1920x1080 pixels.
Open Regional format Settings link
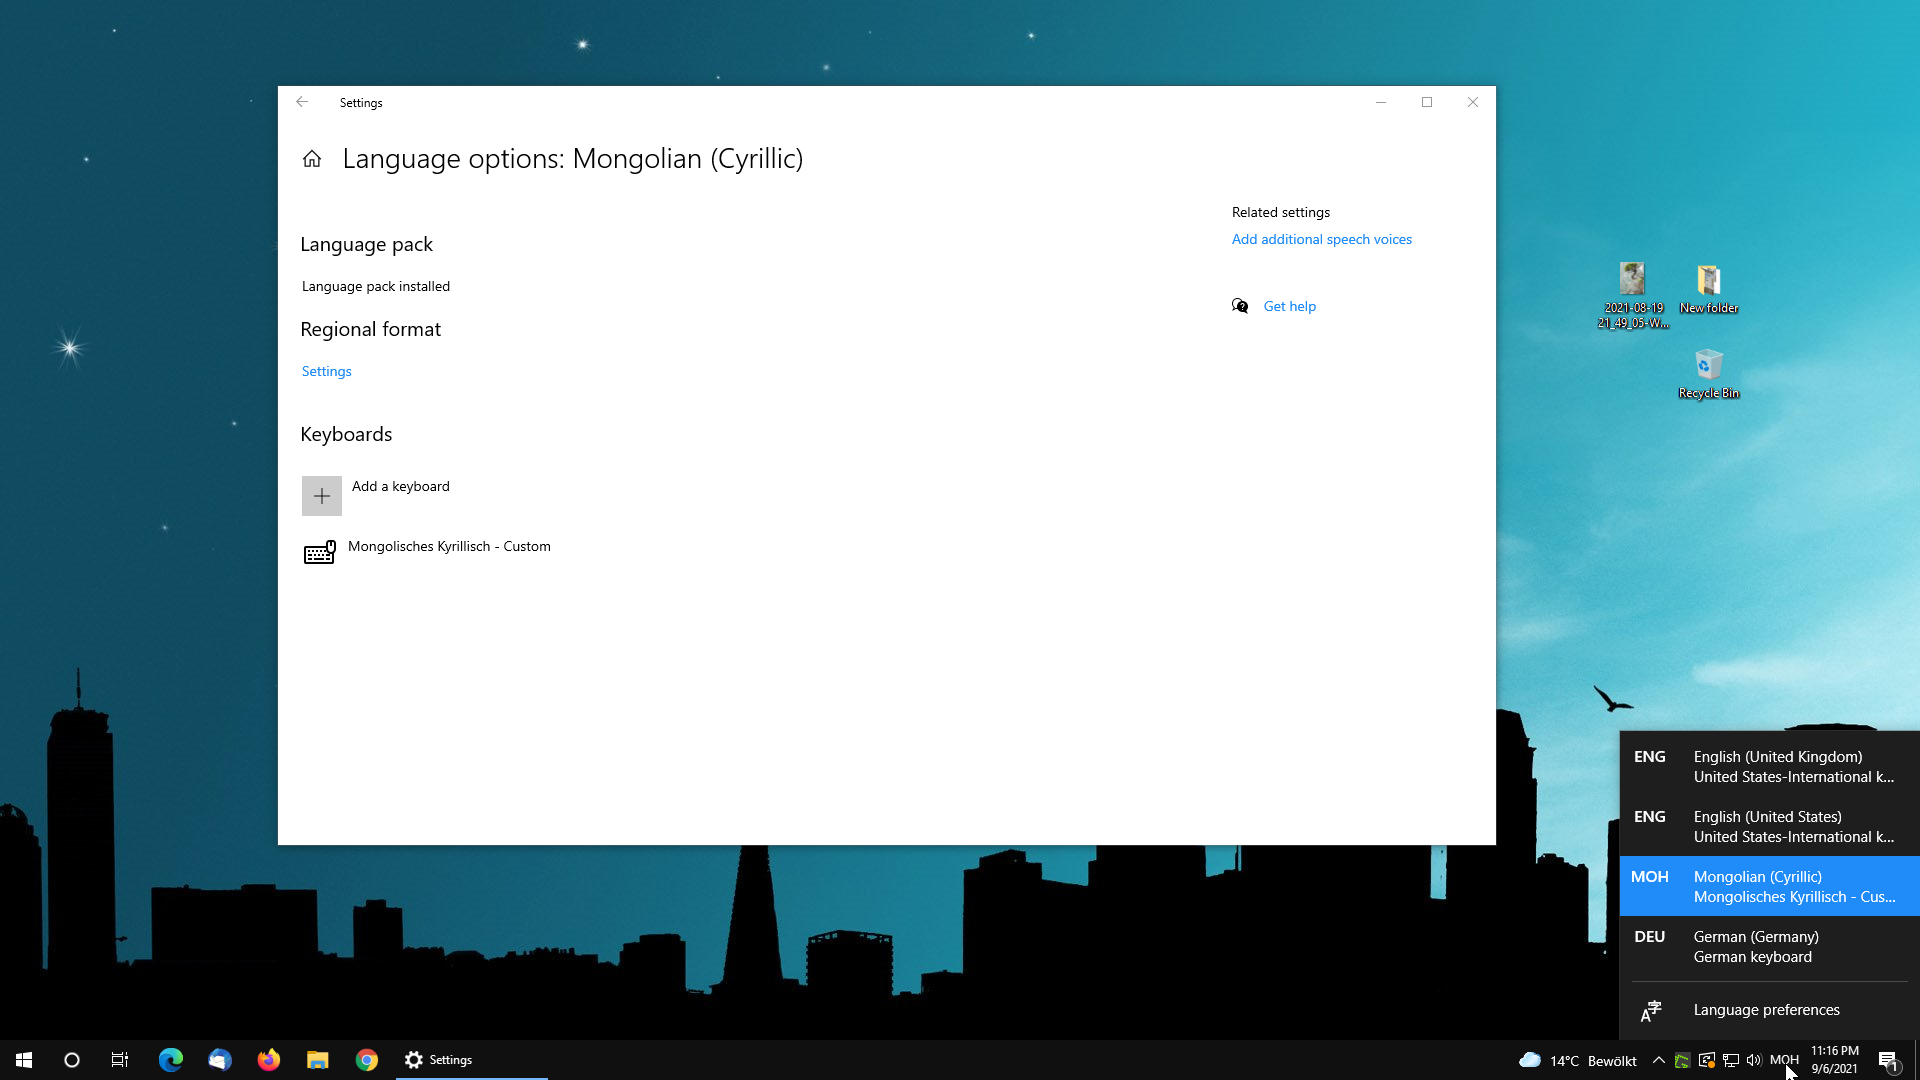[327, 371]
